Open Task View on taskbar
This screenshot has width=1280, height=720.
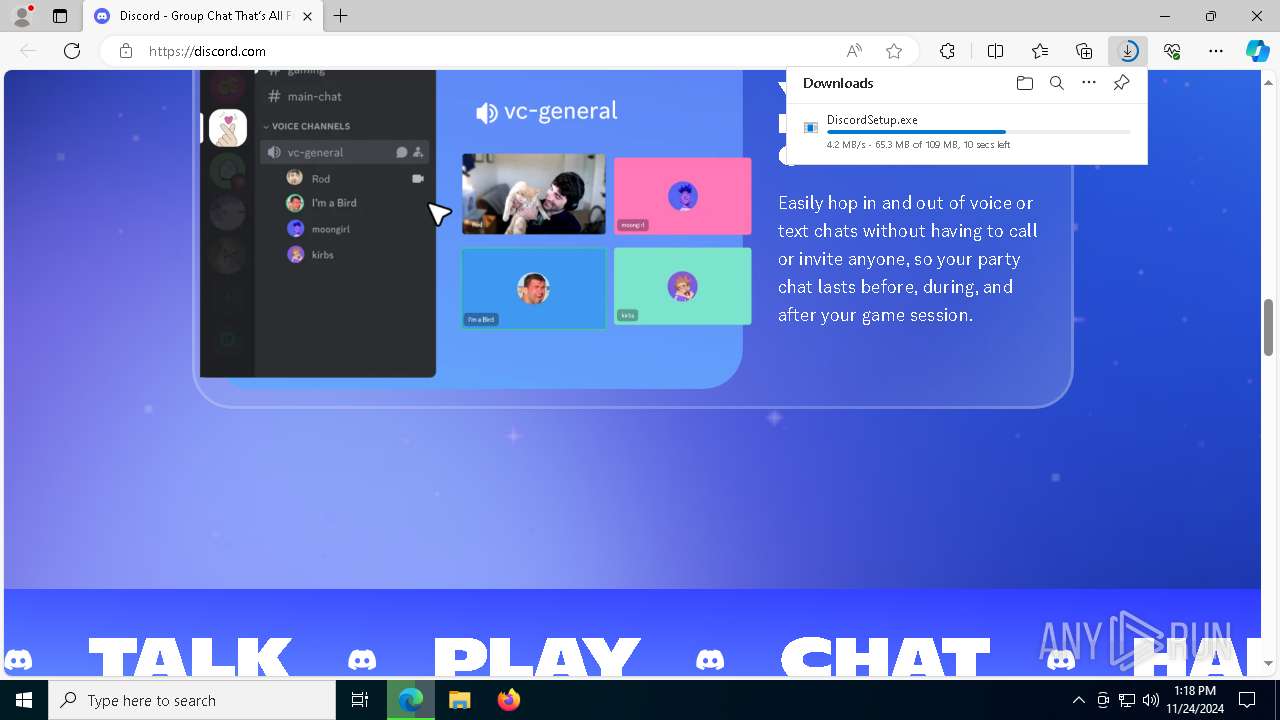pos(360,700)
